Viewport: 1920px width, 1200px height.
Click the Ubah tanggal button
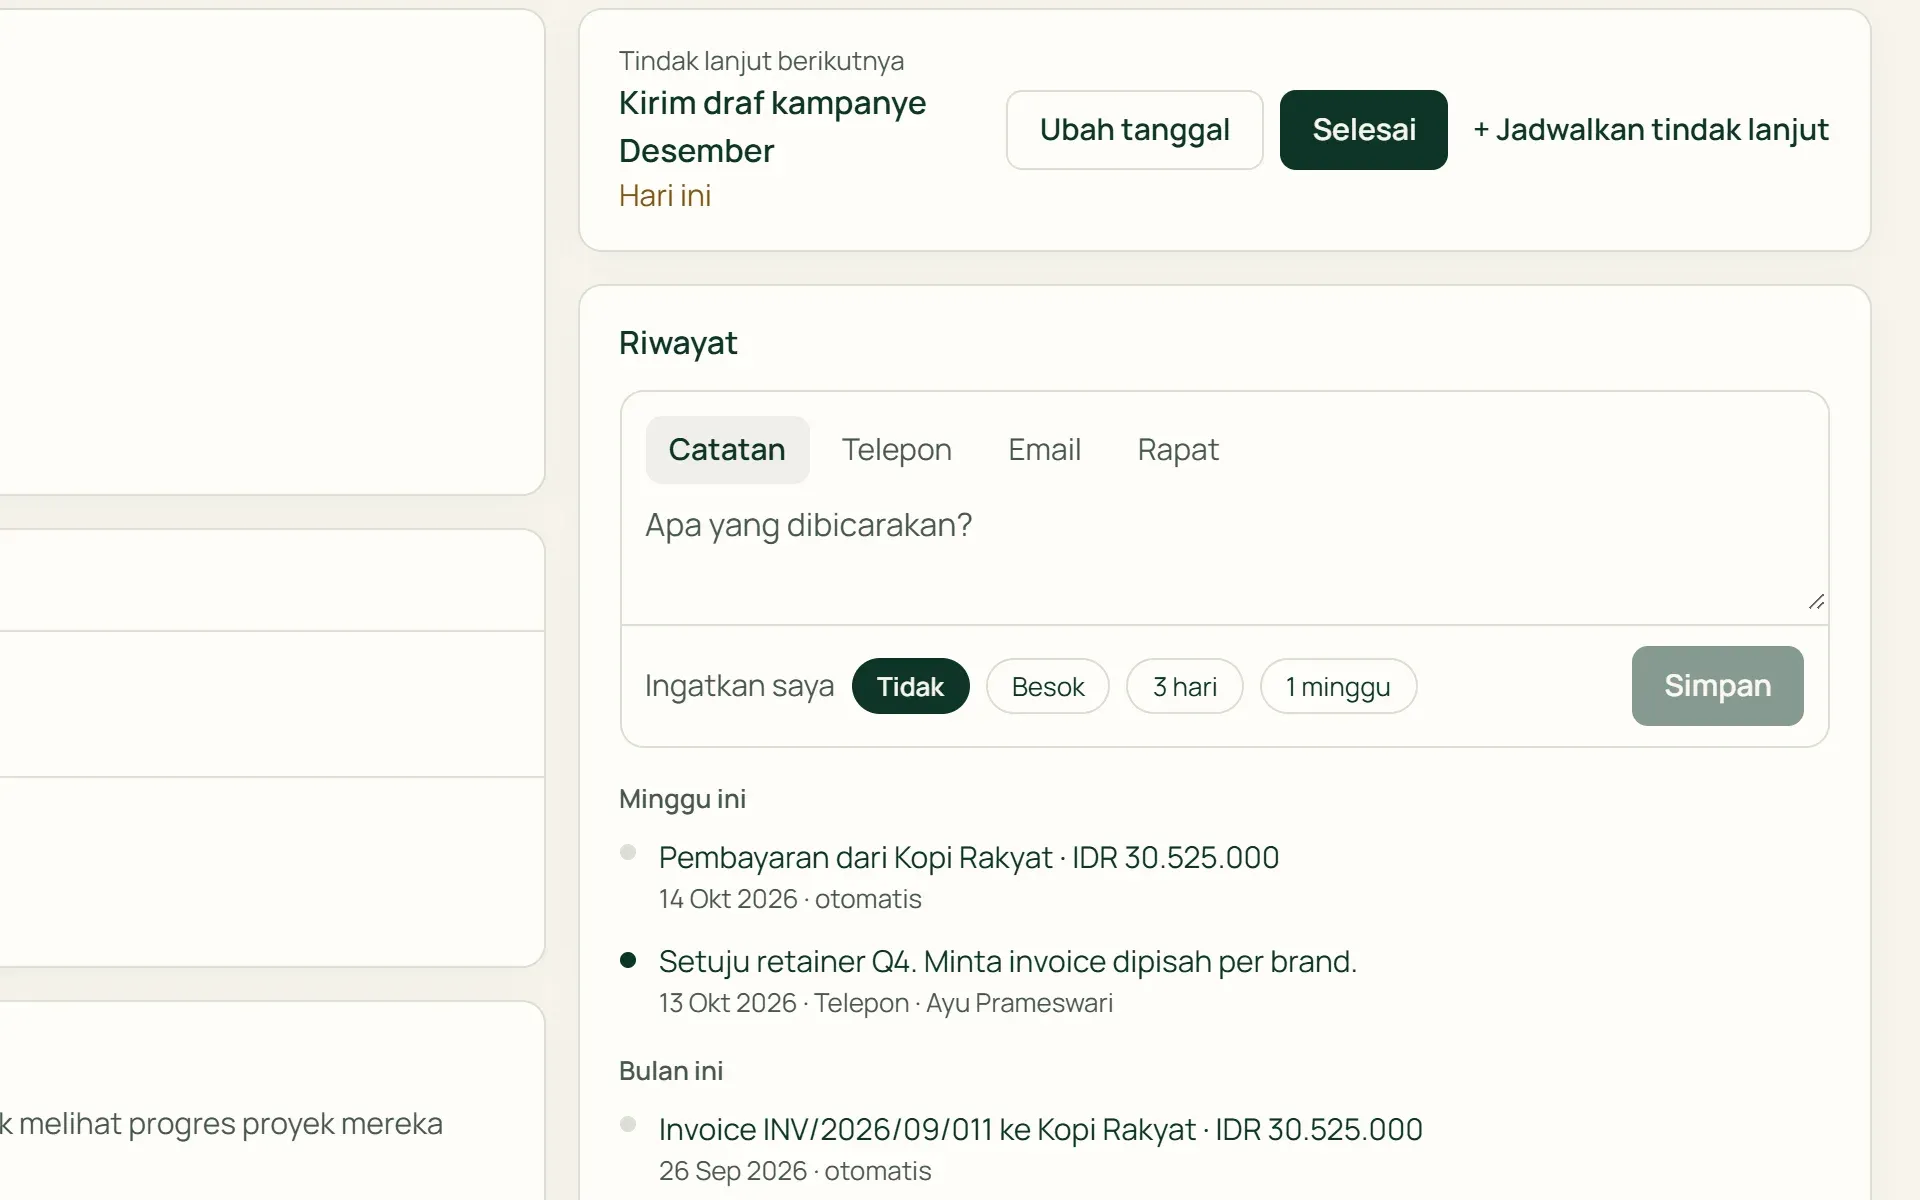point(1134,130)
